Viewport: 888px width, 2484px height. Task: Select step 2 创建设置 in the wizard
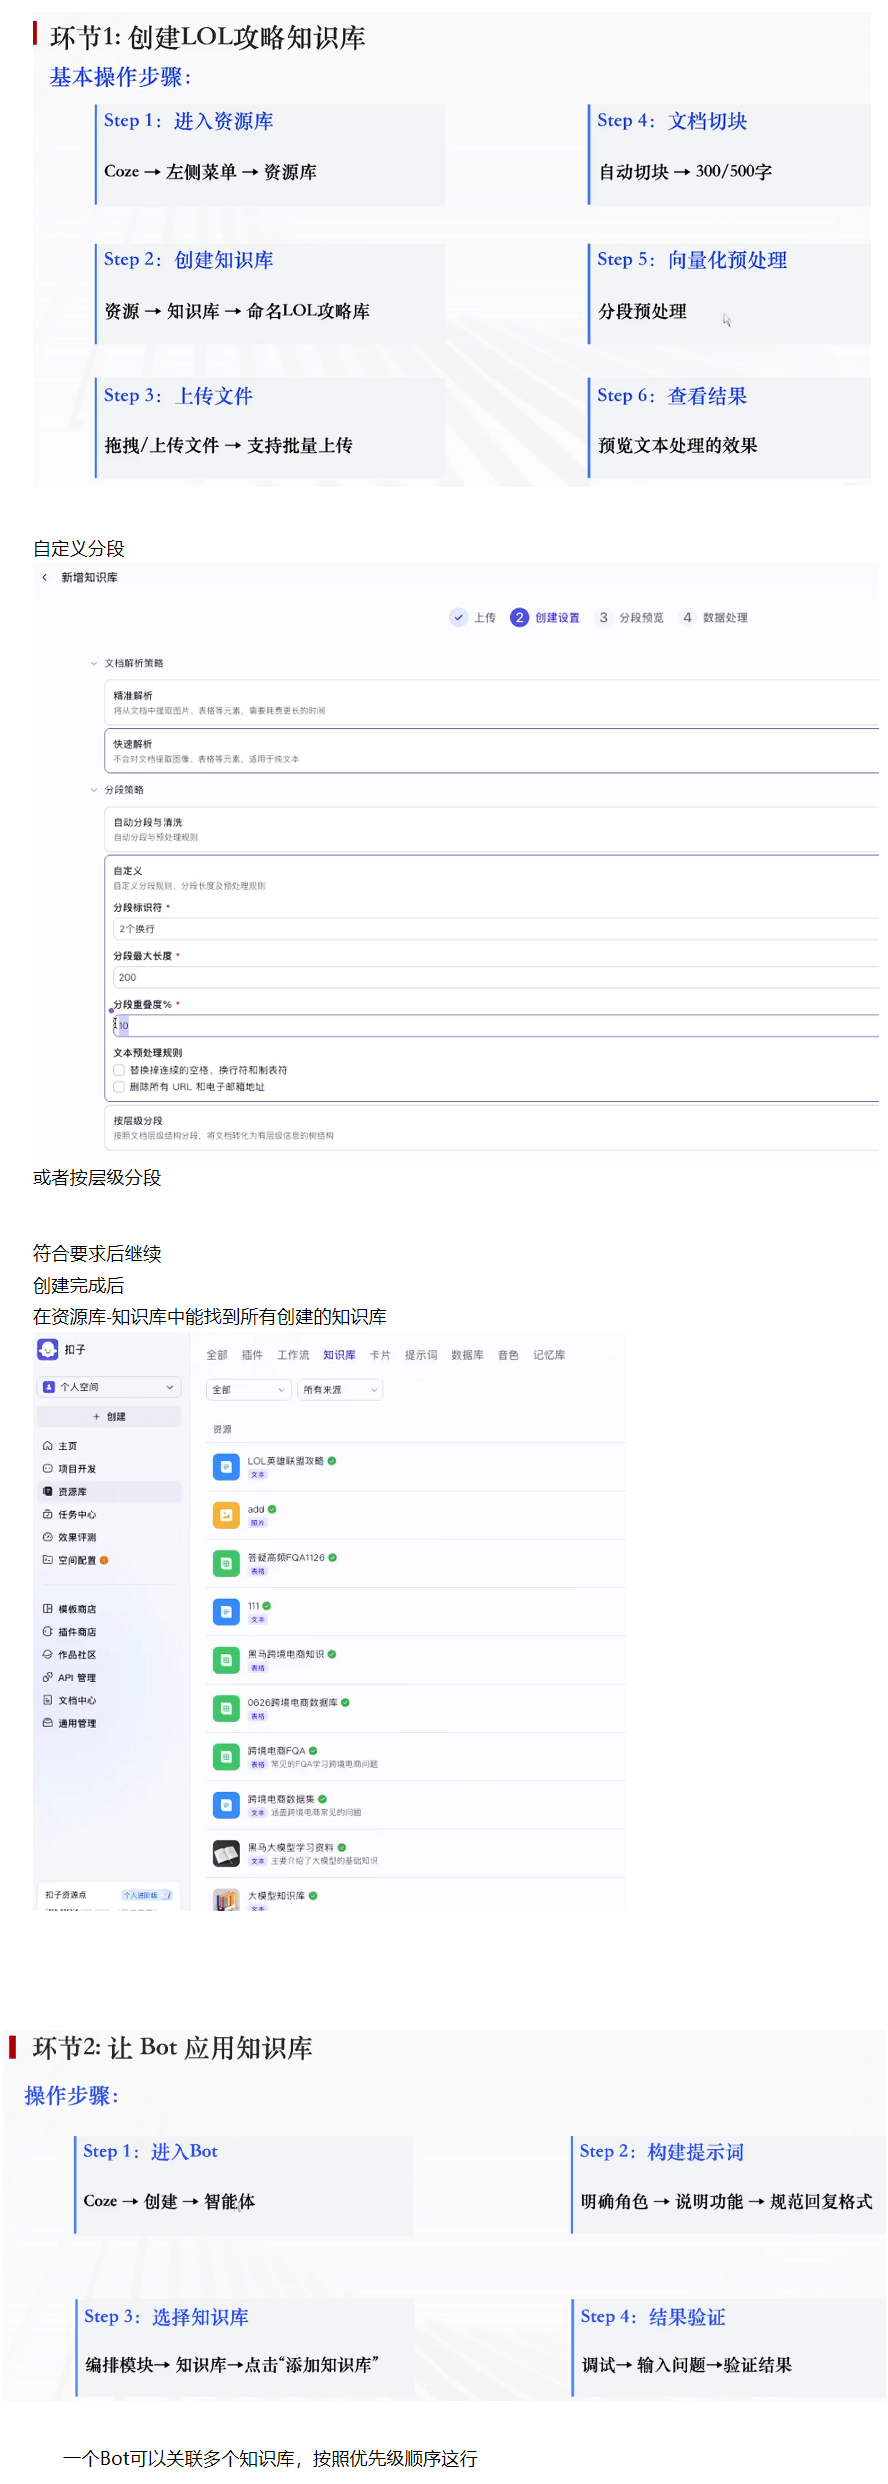(545, 617)
